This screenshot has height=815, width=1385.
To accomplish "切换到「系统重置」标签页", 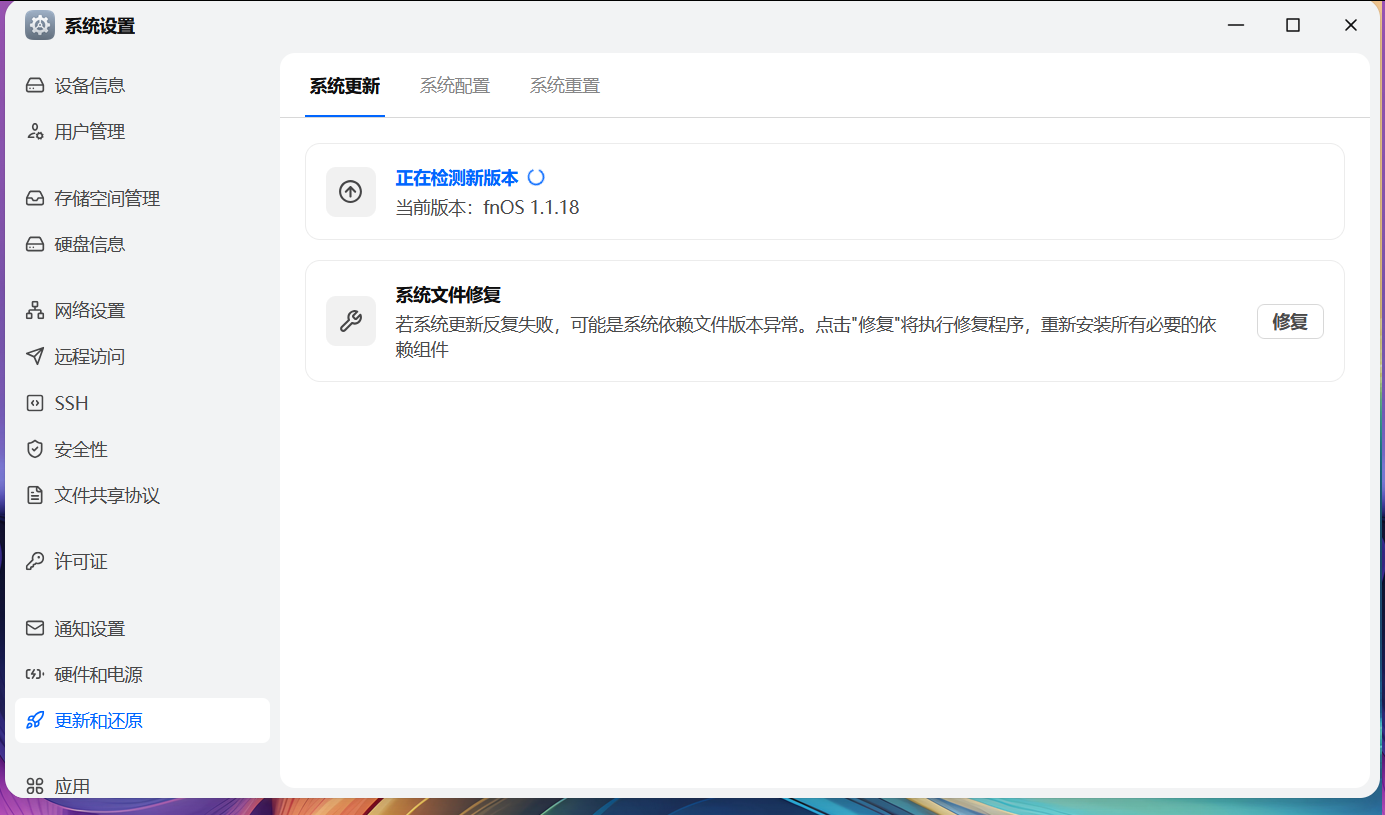I will tap(564, 86).
